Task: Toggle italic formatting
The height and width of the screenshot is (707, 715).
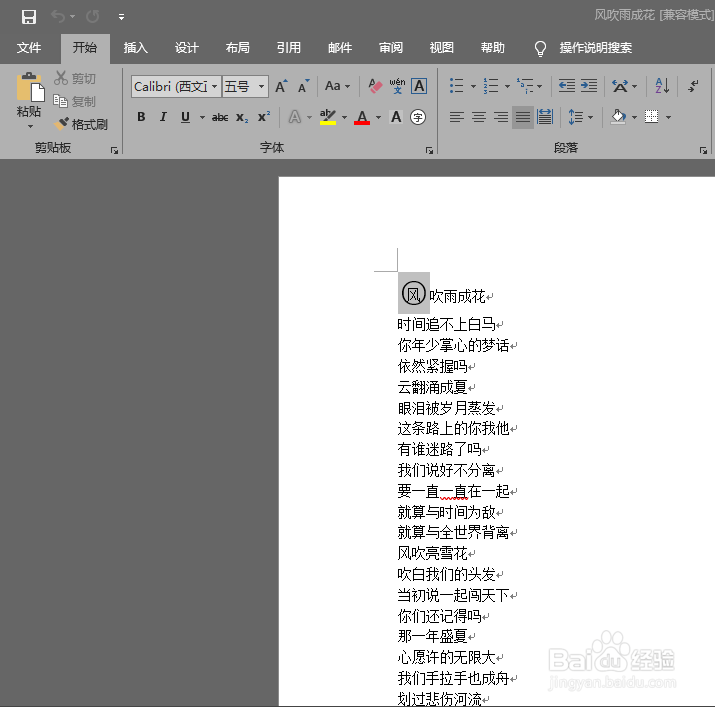Action: click(163, 117)
